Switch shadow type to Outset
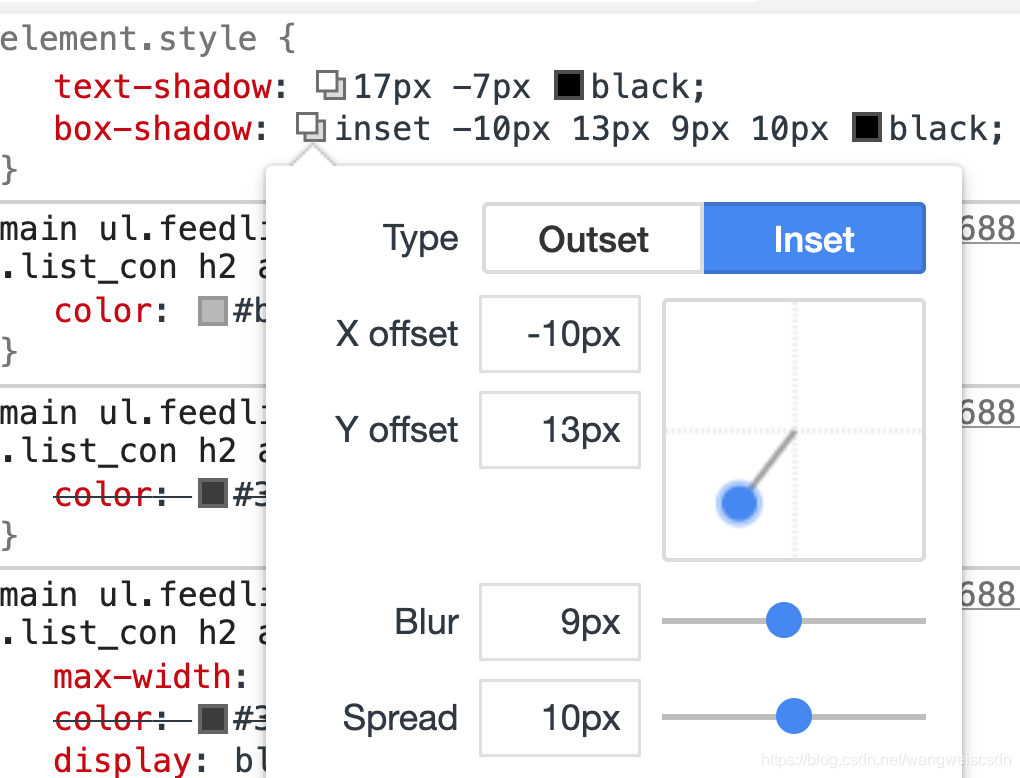This screenshot has width=1020, height=778. point(592,238)
